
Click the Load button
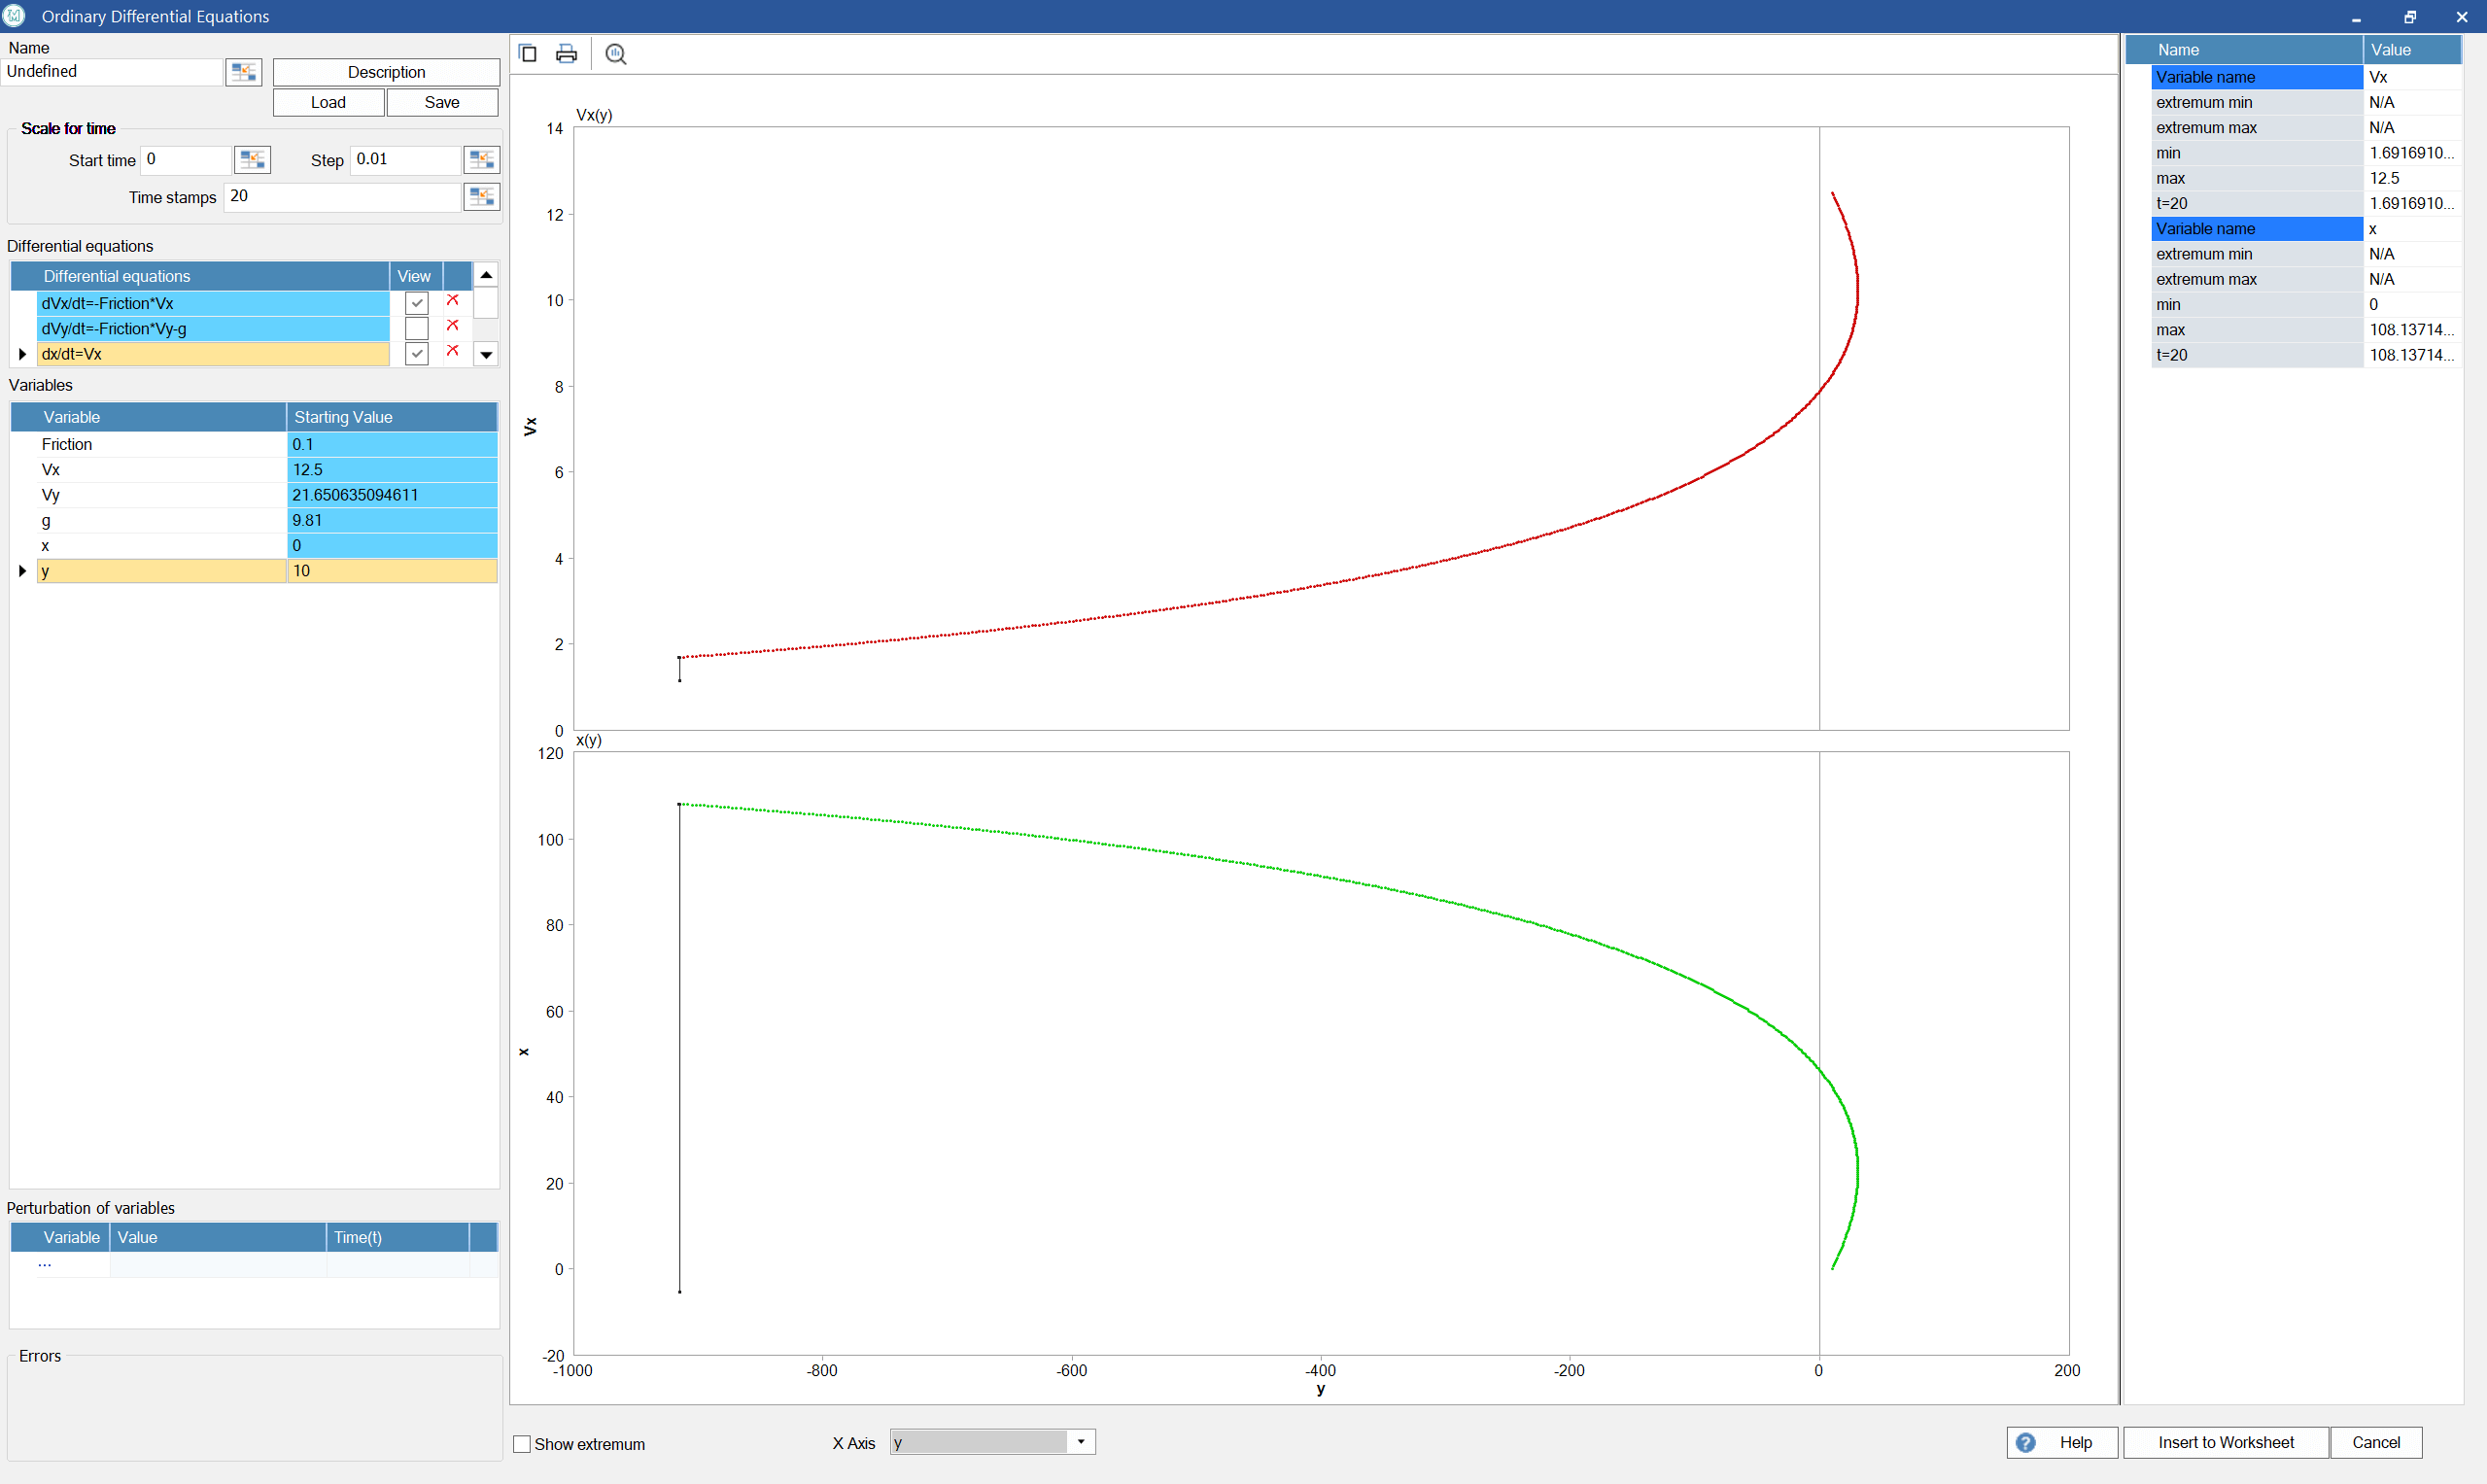[328, 102]
